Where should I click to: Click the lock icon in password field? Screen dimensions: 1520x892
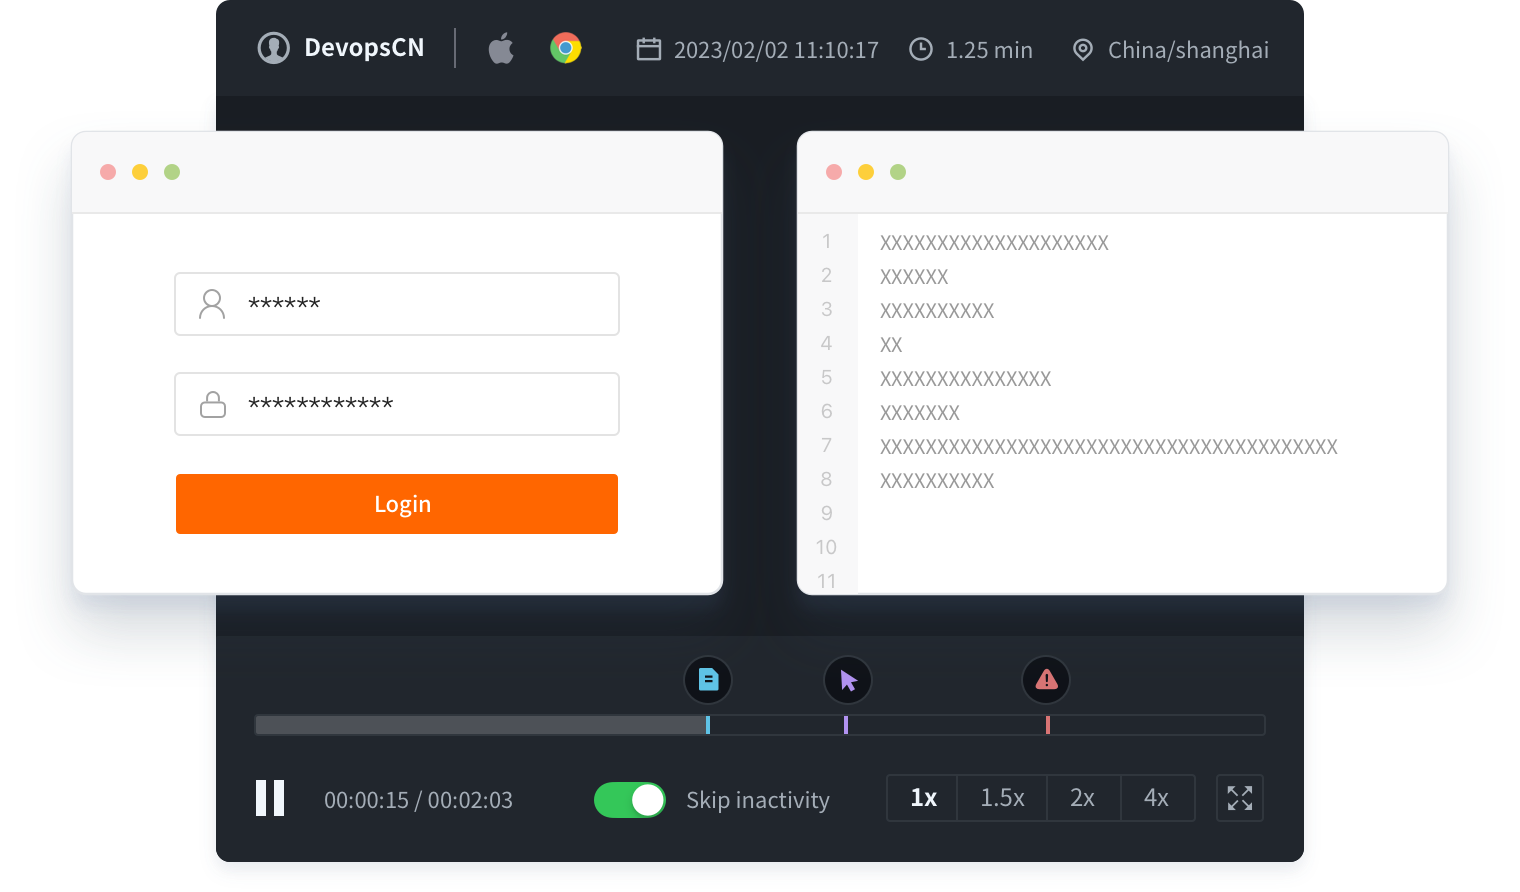pos(213,404)
